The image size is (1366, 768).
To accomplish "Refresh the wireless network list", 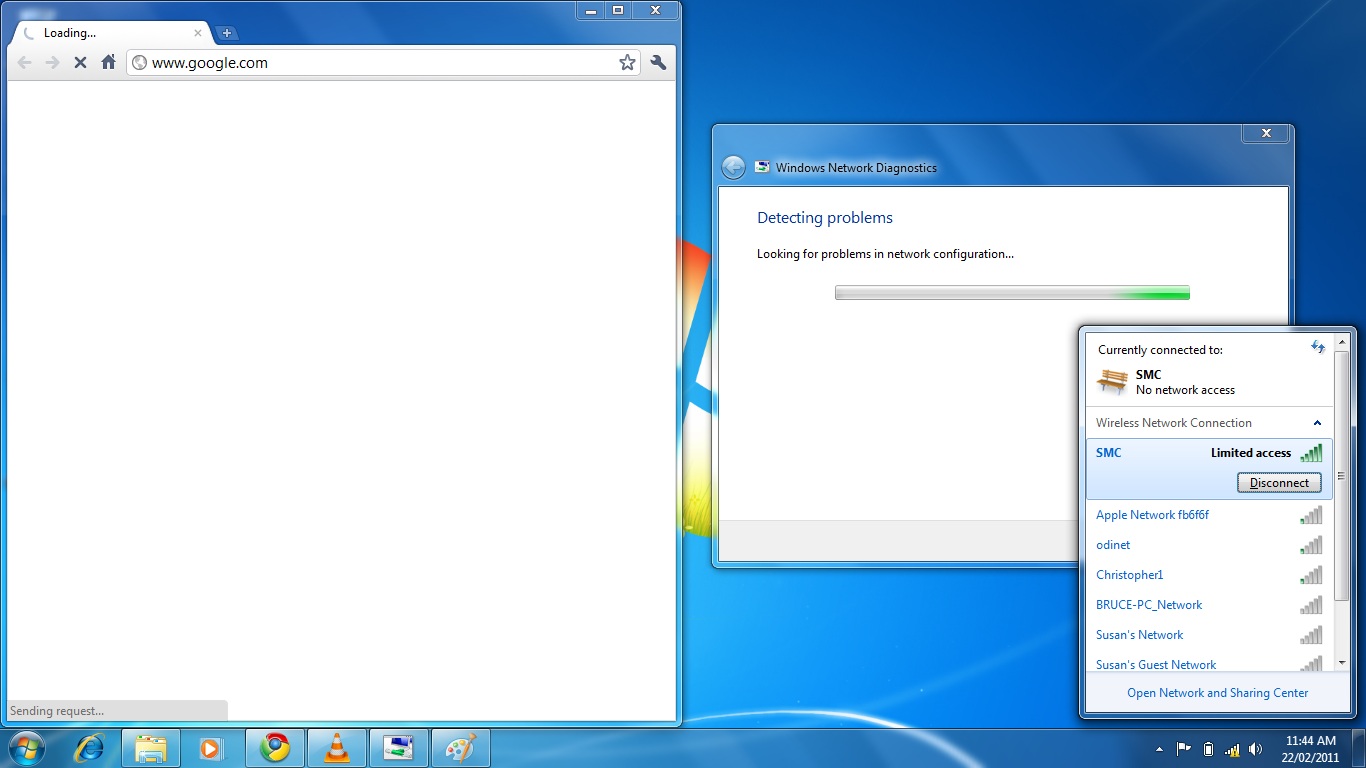I will coord(1318,347).
